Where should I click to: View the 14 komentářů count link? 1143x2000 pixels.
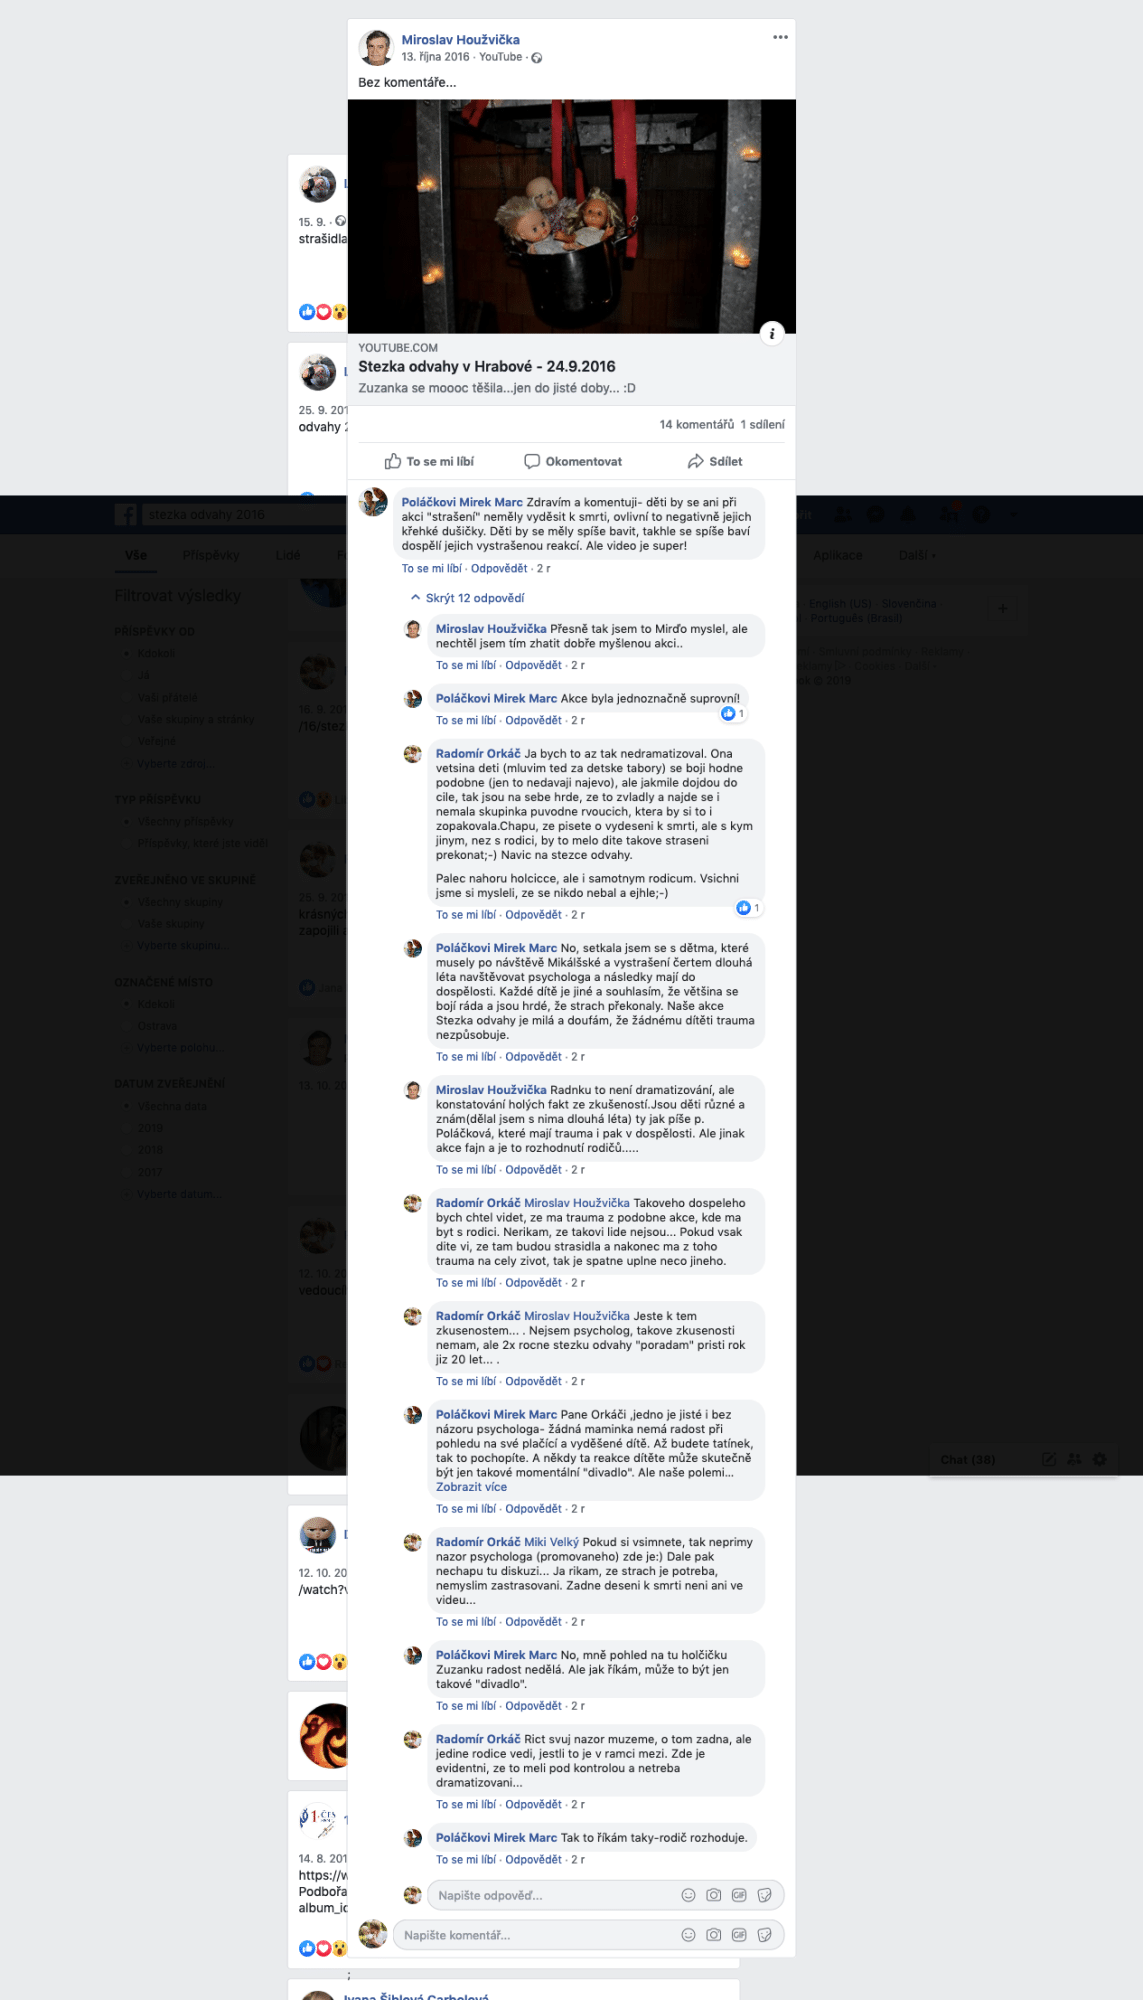(697, 424)
